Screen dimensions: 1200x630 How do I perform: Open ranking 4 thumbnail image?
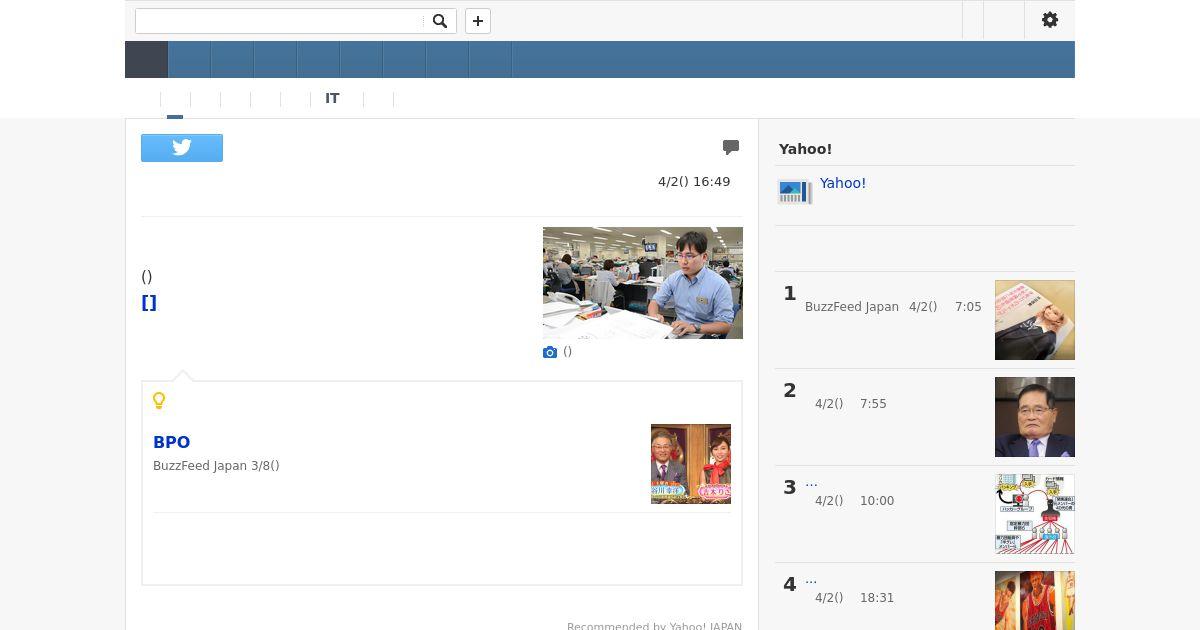click(x=1035, y=600)
